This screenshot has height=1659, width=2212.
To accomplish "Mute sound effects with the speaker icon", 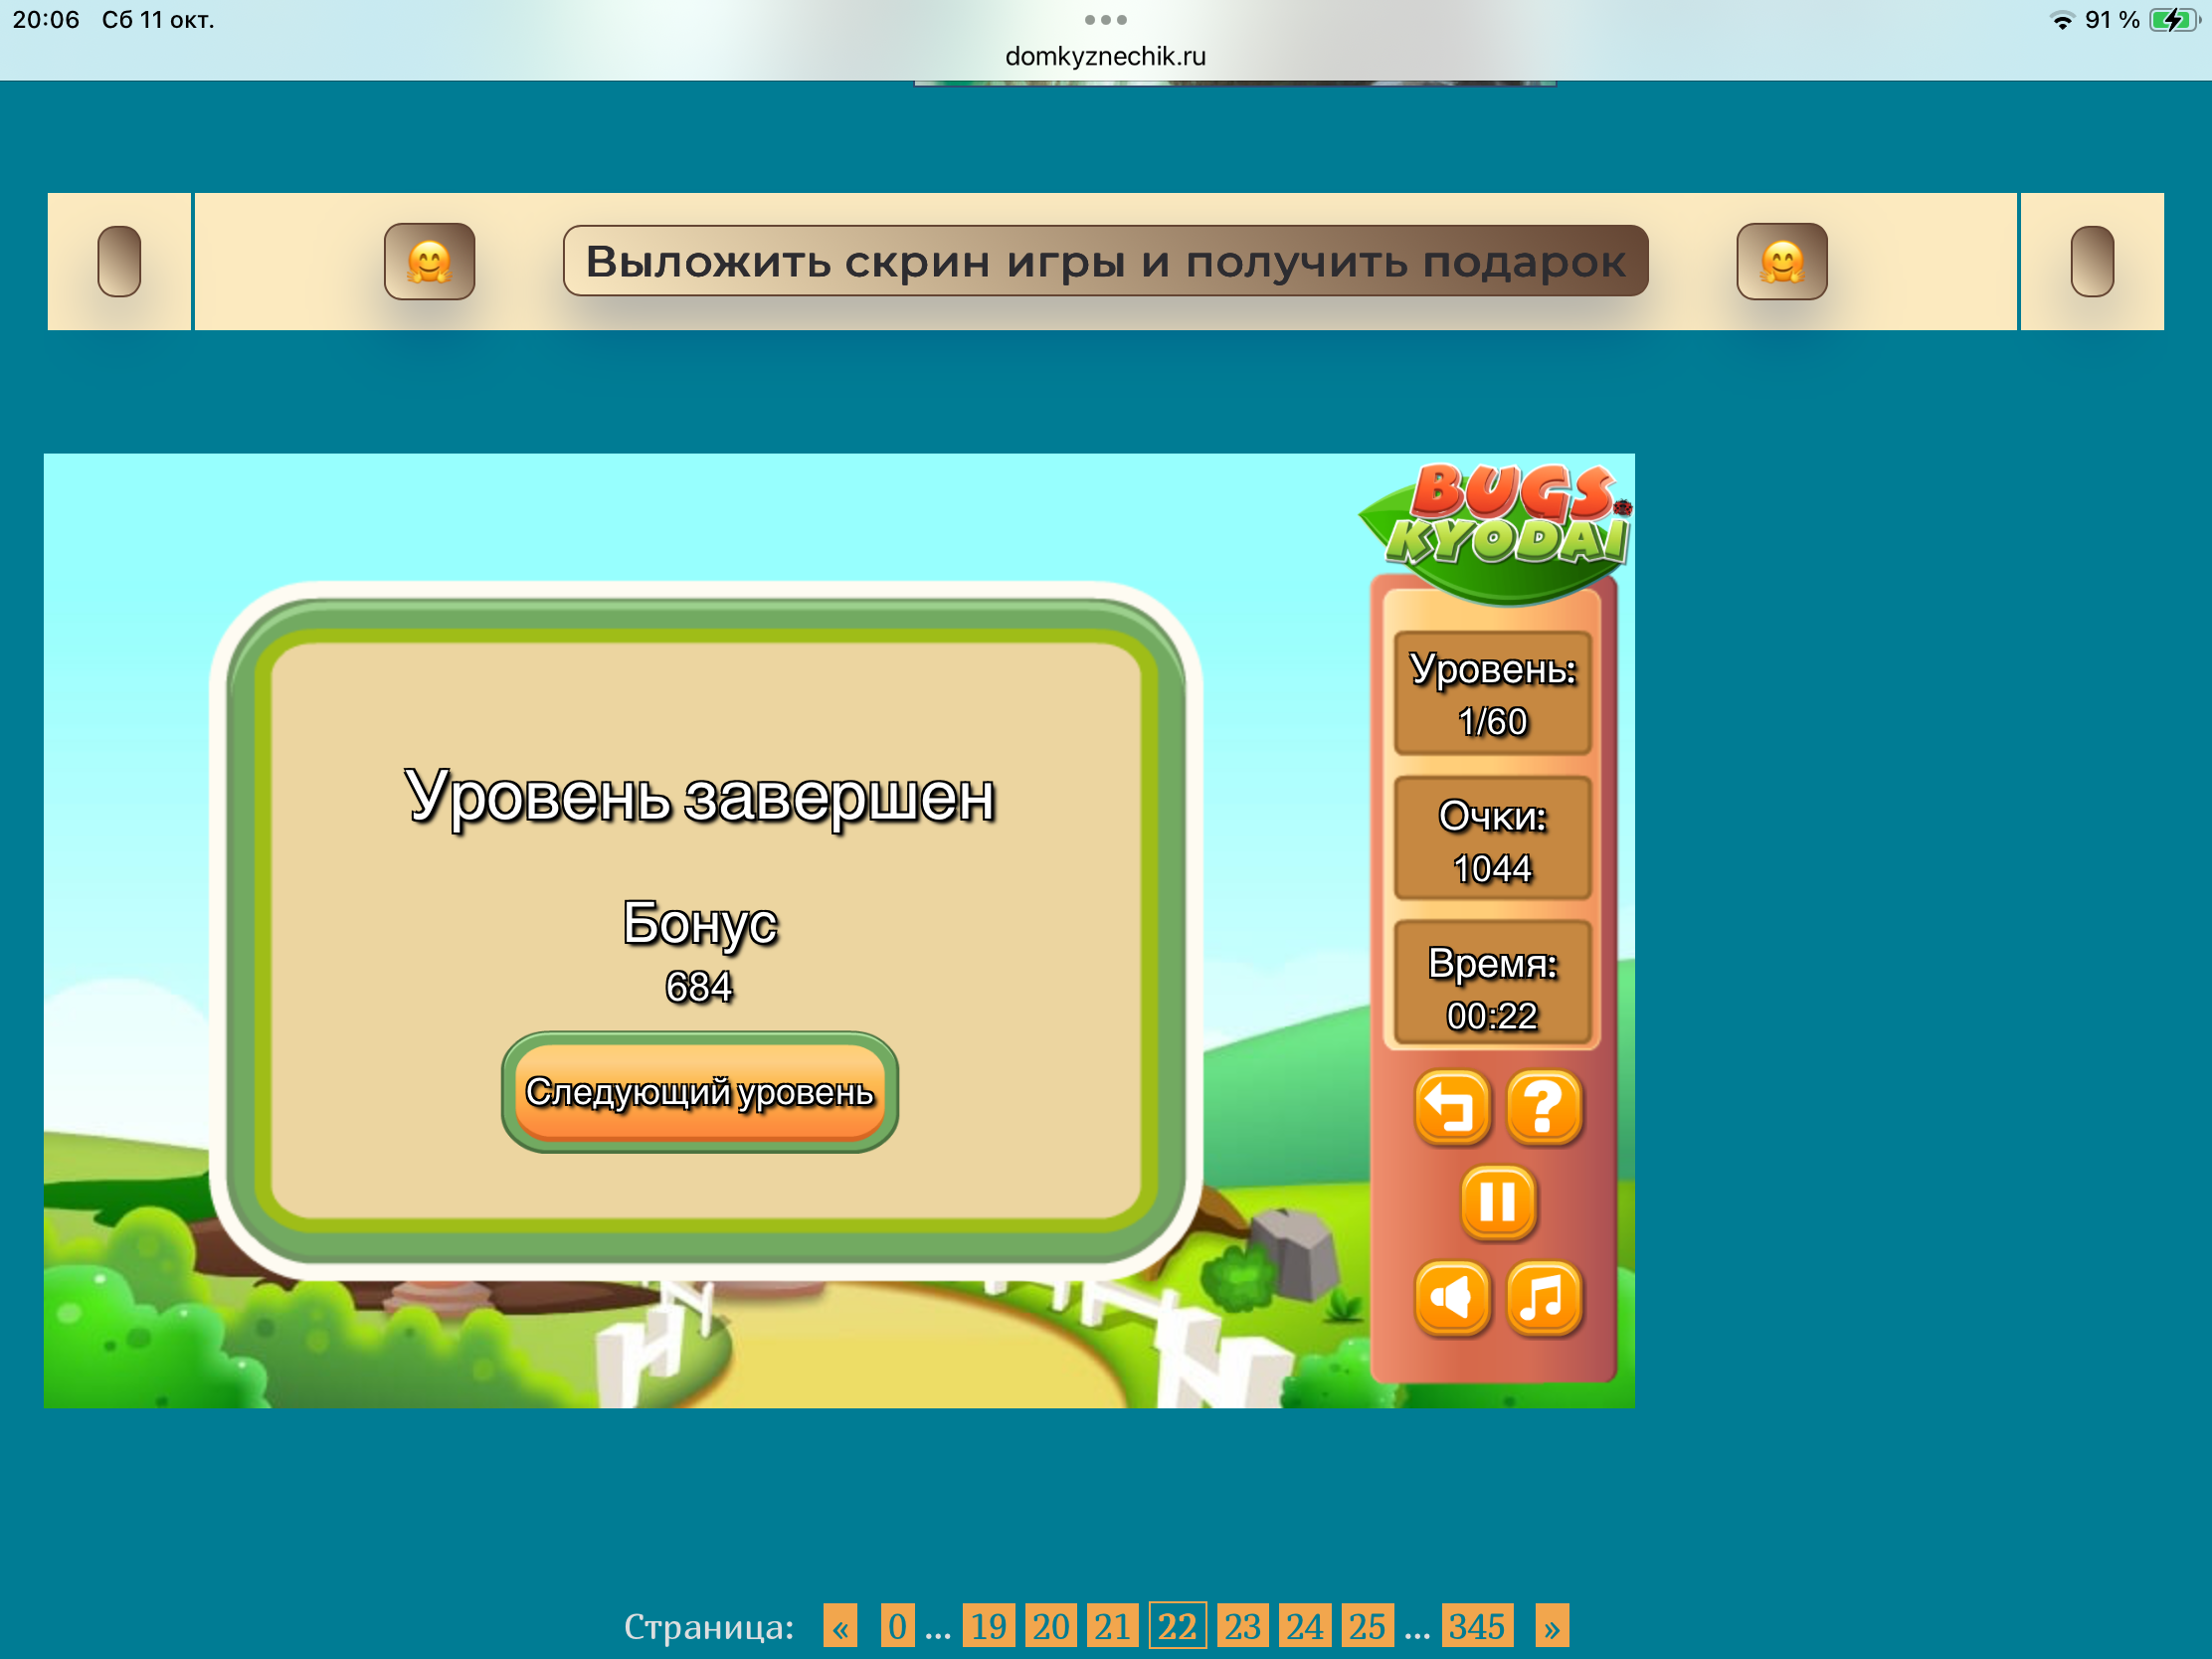I will click(1451, 1297).
